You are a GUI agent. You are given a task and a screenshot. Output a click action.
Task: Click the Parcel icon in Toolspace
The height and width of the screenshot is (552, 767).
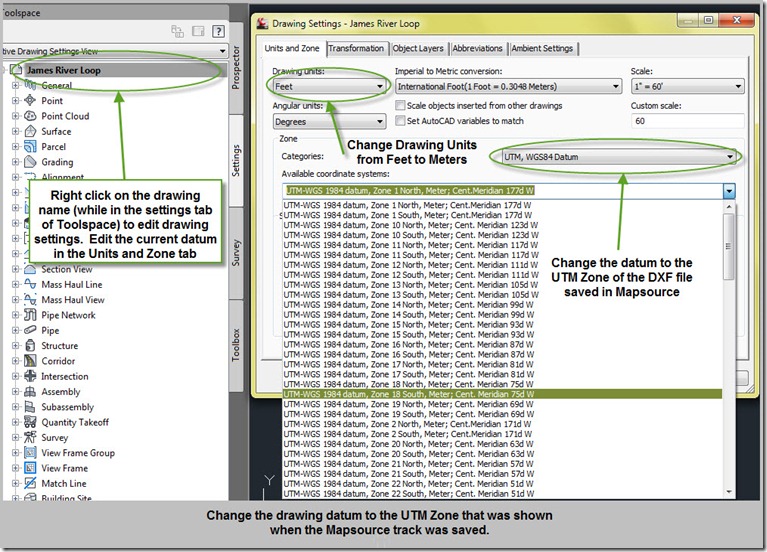pyautogui.click(x=30, y=146)
